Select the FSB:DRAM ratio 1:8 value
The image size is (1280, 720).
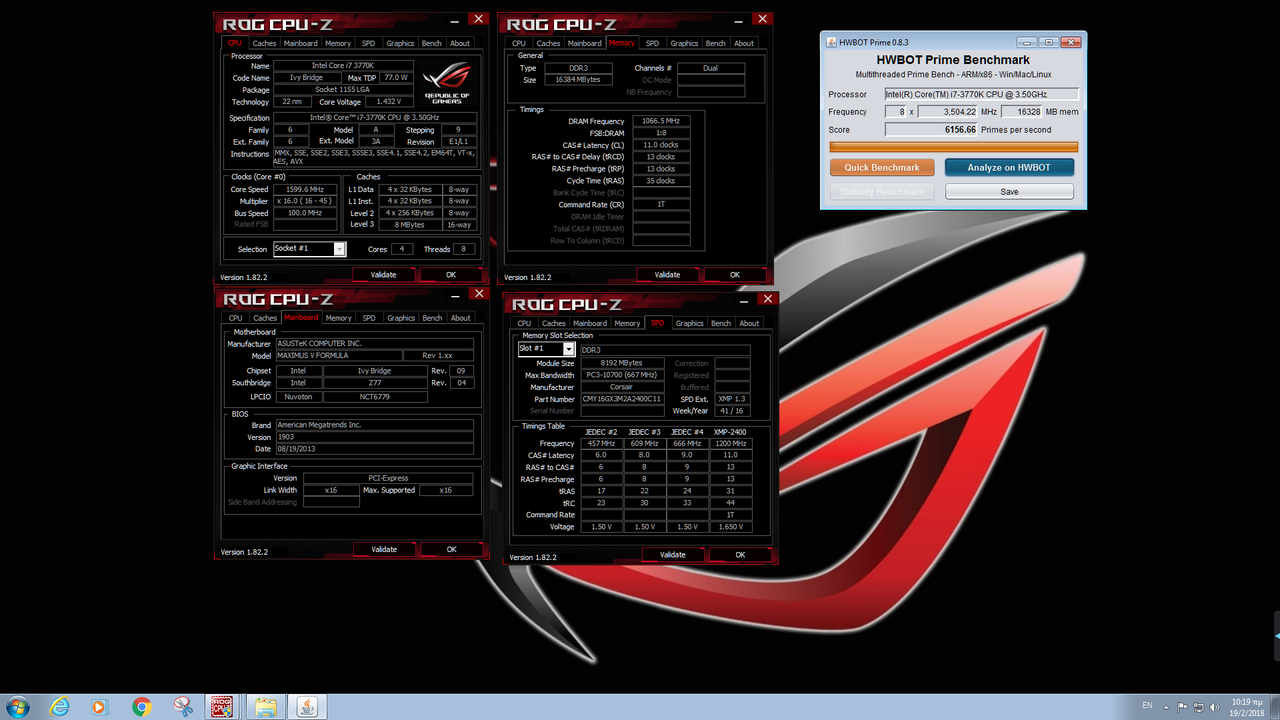coord(660,132)
